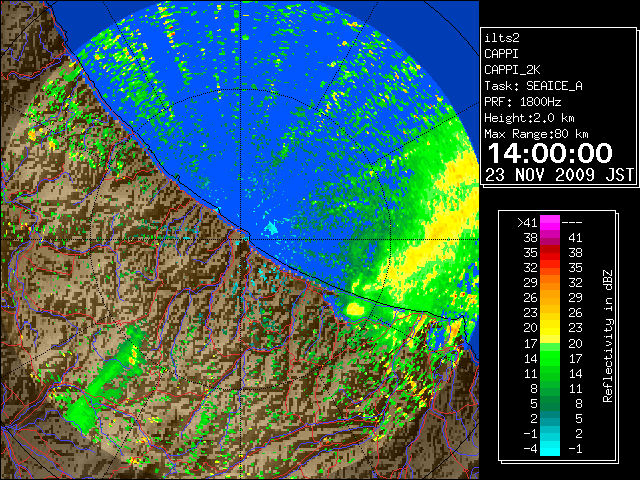Click the 'Reflectivity in dBZ' axis label

tap(608, 336)
